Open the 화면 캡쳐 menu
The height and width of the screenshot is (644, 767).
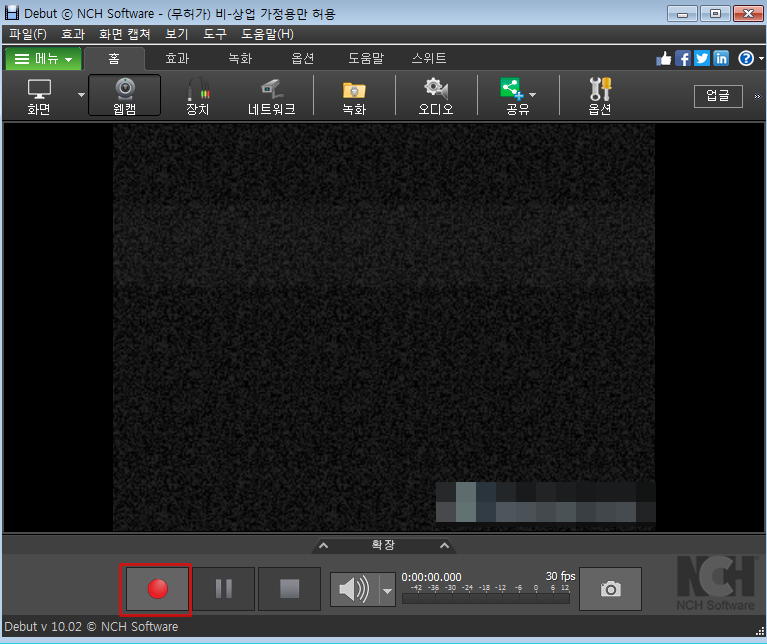(x=125, y=34)
